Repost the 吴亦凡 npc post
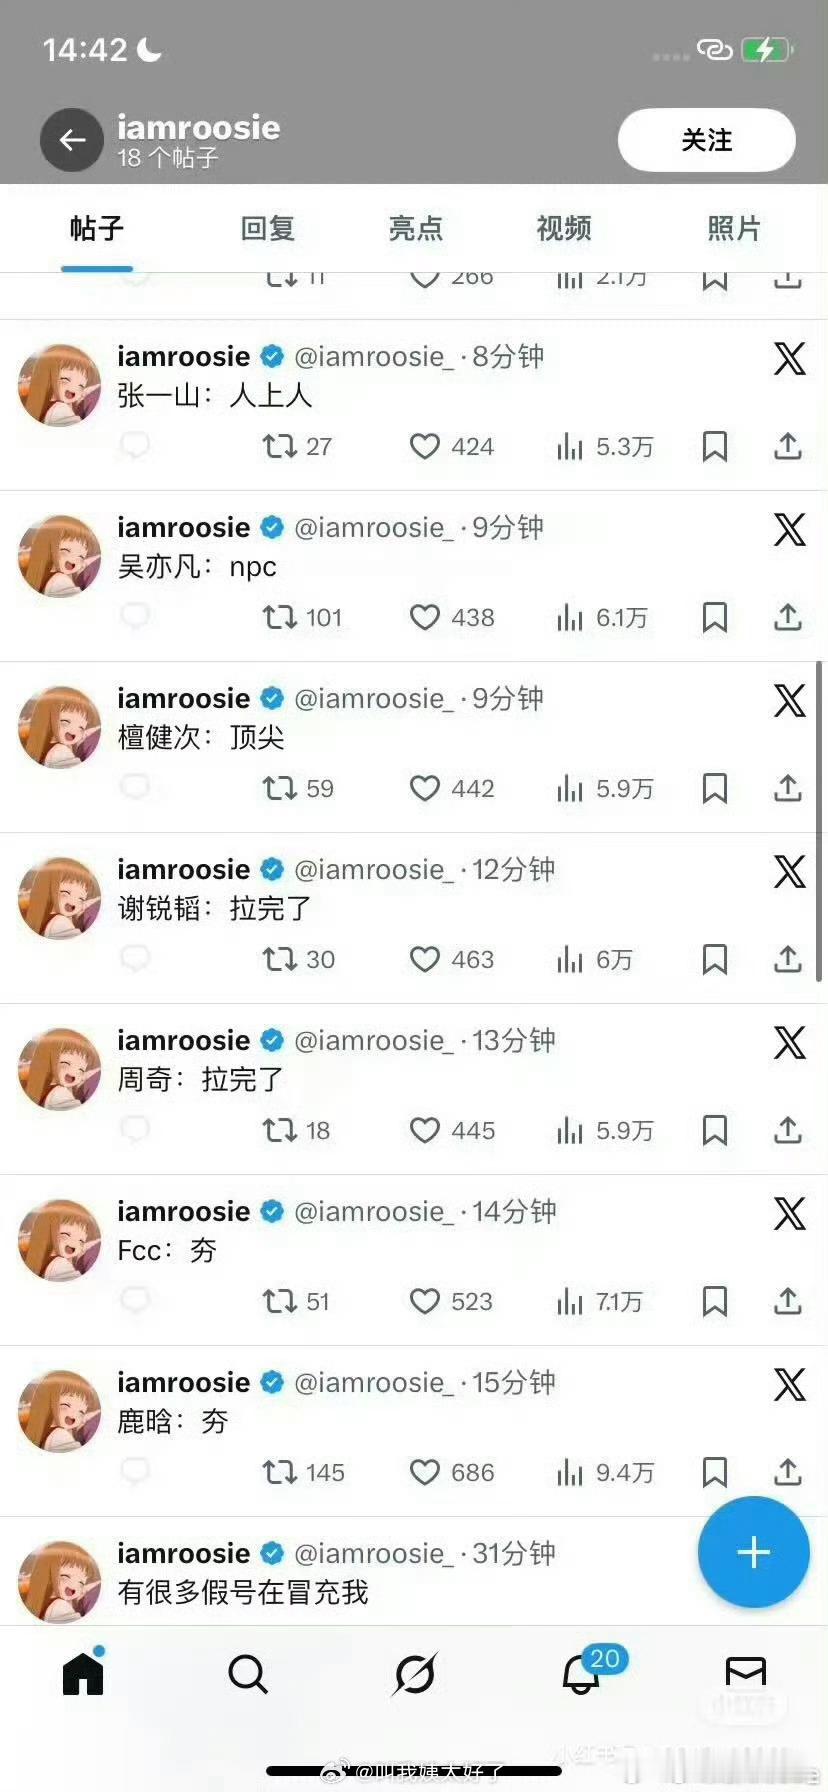Image resolution: width=828 pixels, height=1792 pixels. point(280,617)
